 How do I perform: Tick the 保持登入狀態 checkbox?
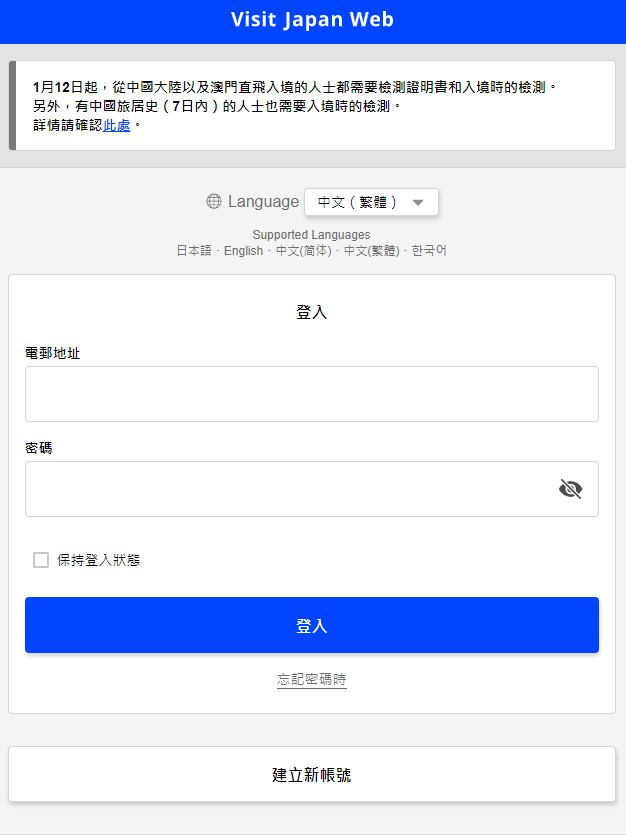[x=41, y=560]
